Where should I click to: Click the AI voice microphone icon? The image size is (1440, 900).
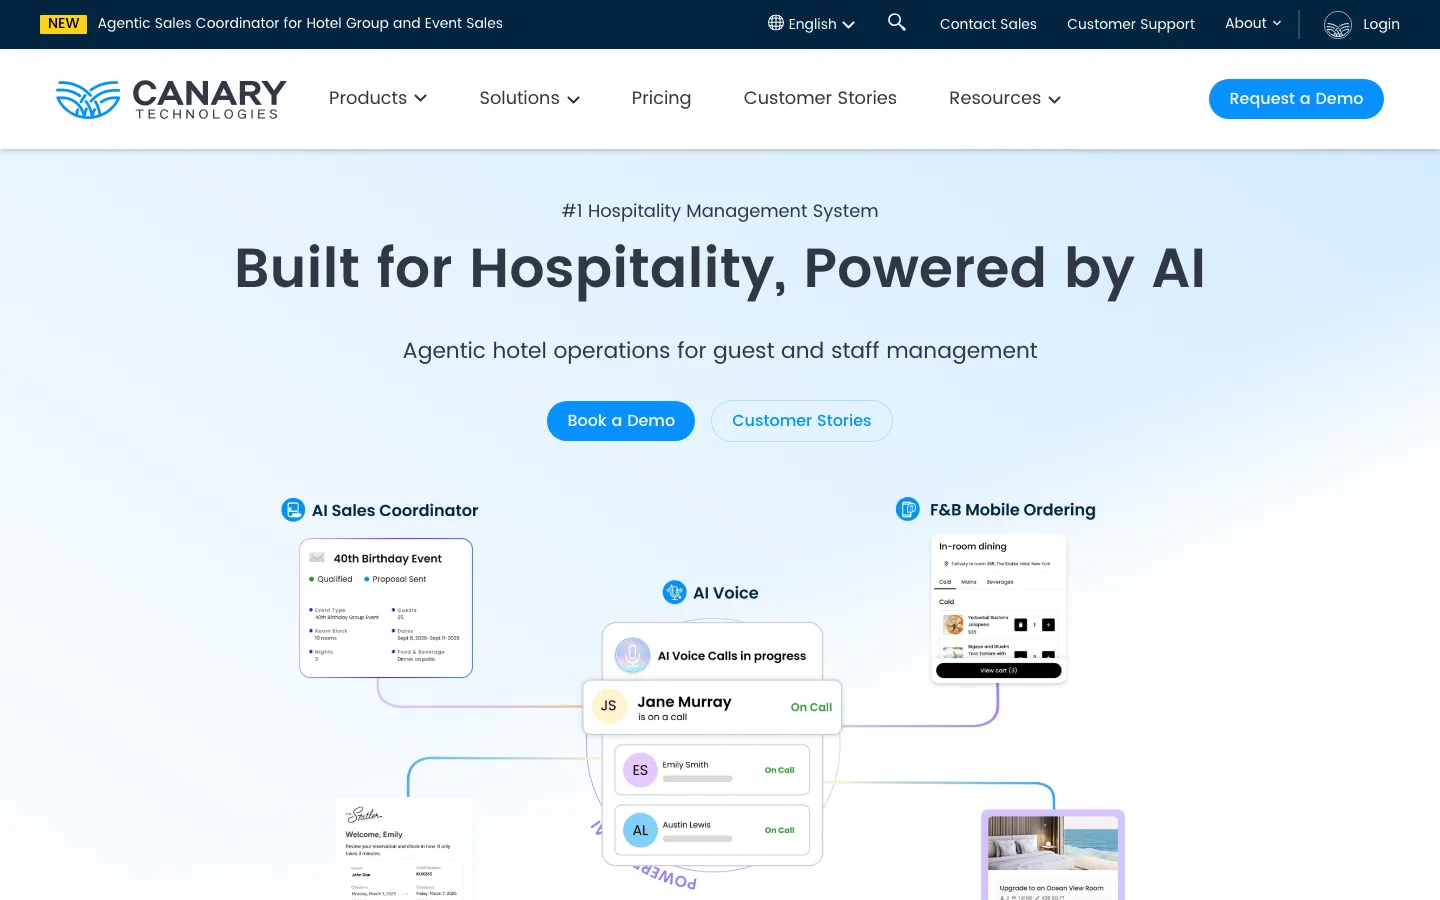pos(632,656)
